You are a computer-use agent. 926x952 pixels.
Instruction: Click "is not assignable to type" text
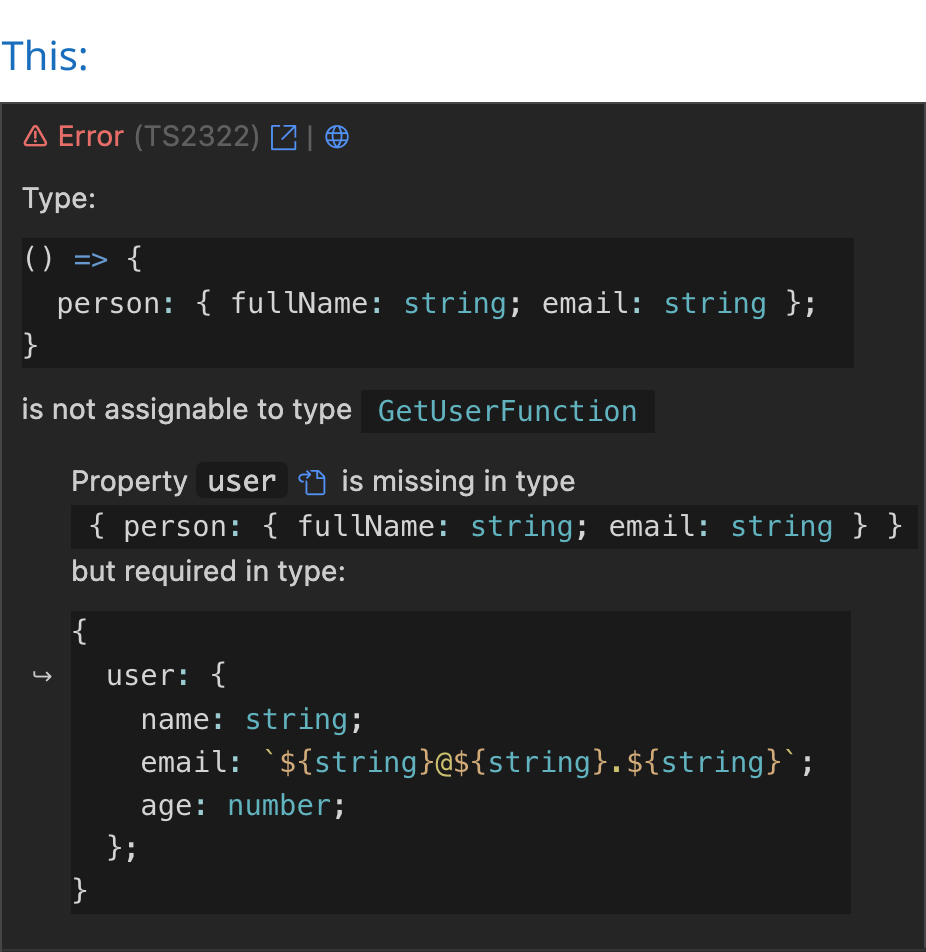(x=186, y=409)
